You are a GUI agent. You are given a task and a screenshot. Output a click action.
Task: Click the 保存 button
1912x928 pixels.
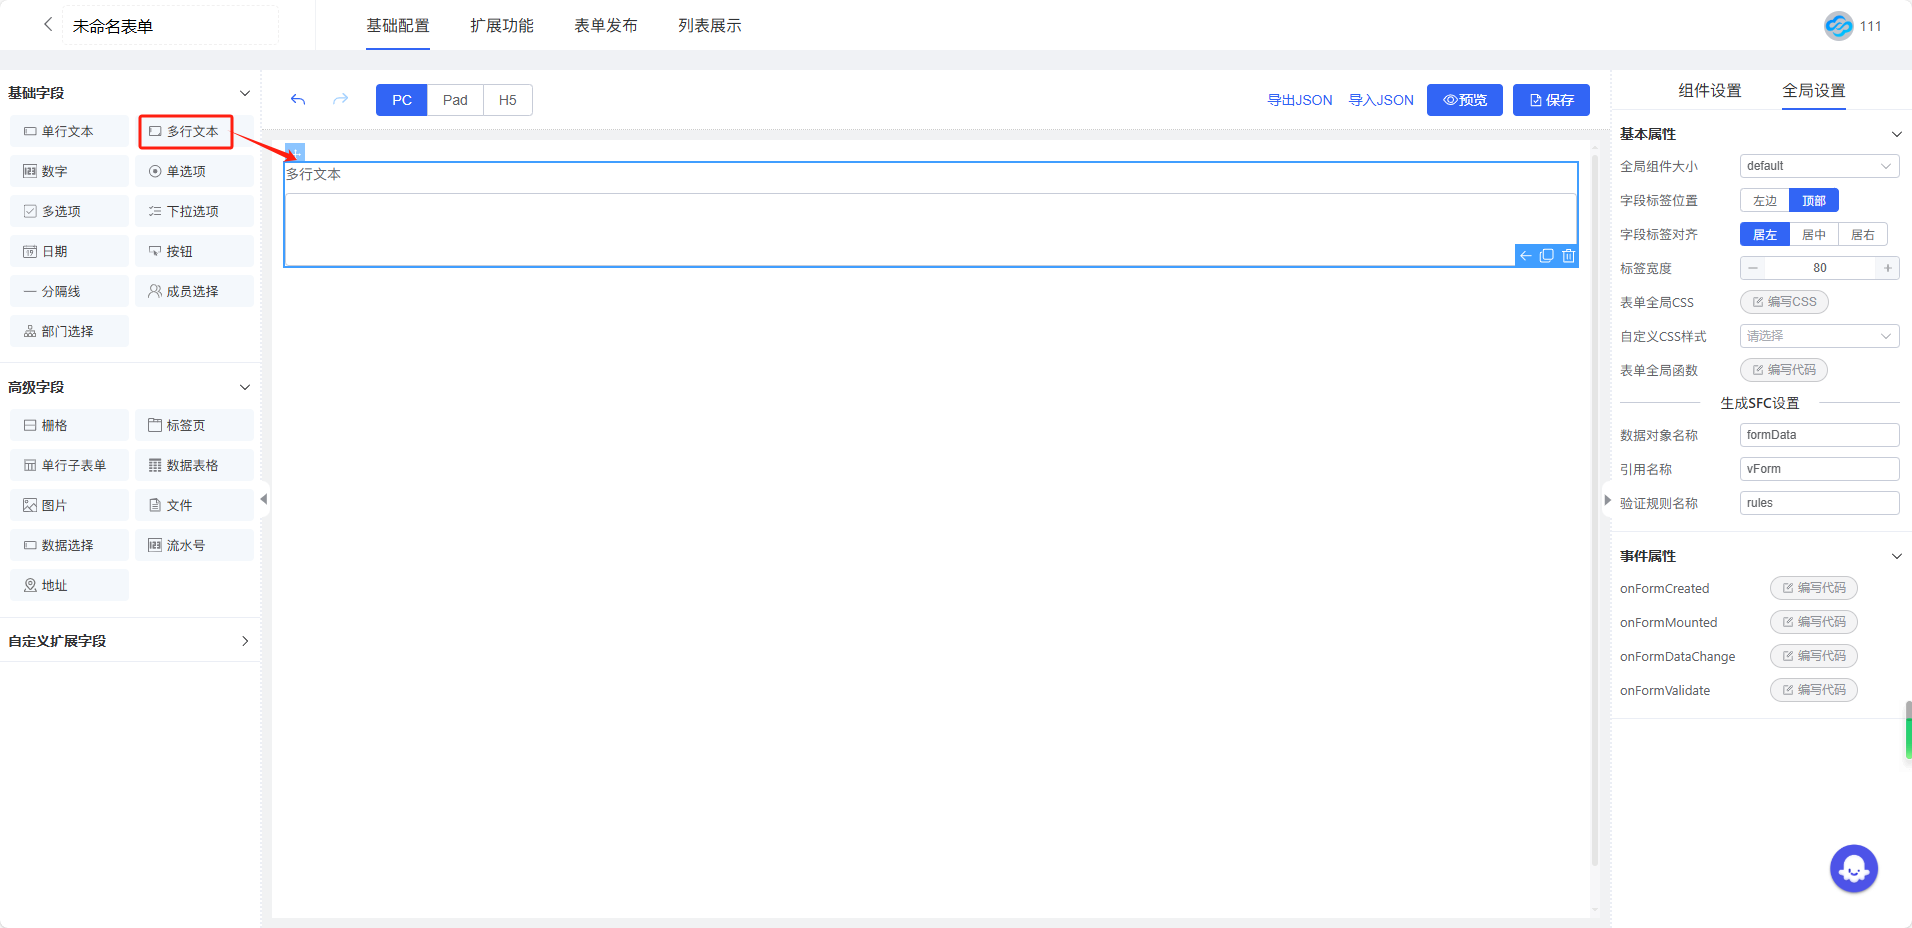1550,100
